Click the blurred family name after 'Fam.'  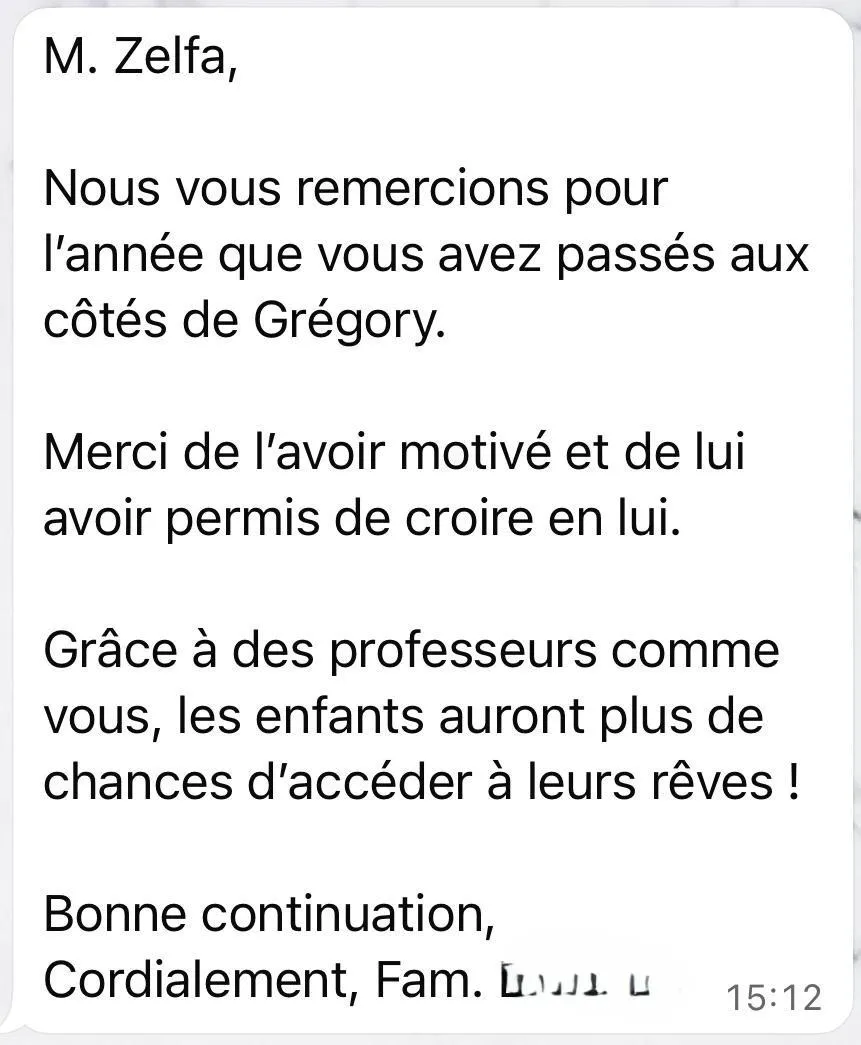point(575,981)
